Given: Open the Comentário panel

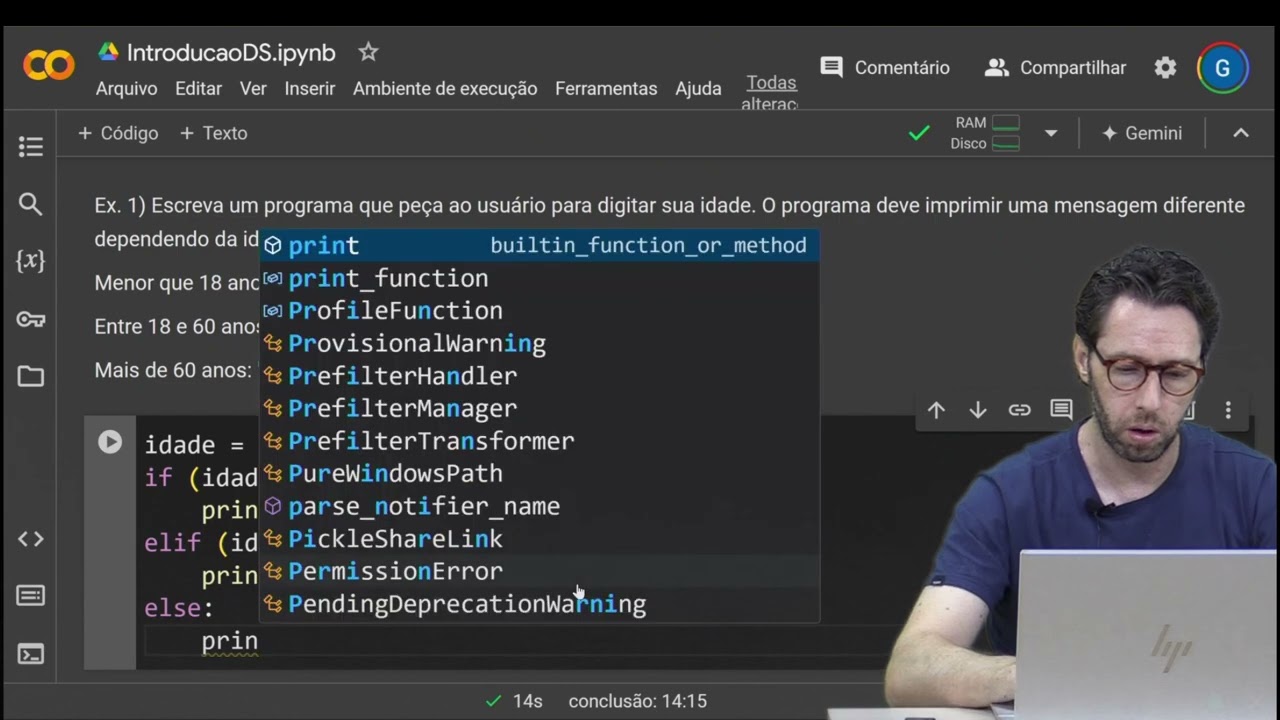Looking at the screenshot, I should pyautogui.click(x=885, y=68).
